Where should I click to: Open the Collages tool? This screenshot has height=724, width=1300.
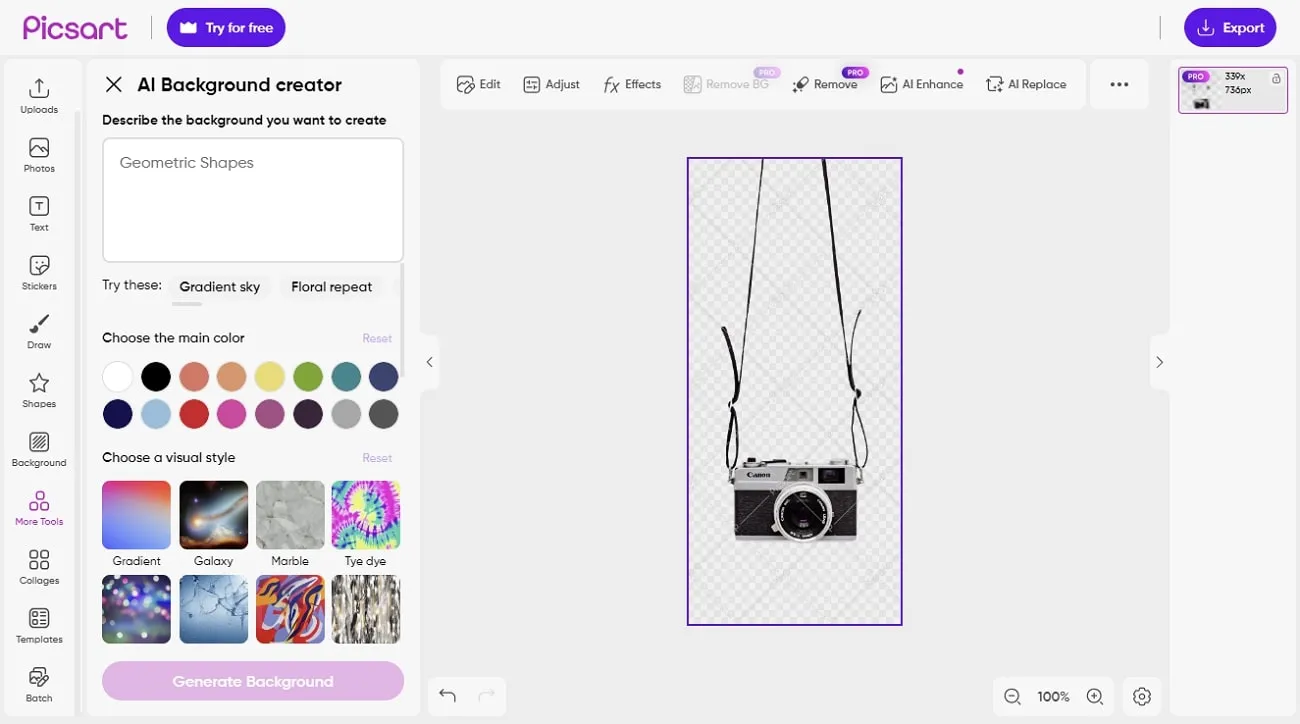click(38, 565)
